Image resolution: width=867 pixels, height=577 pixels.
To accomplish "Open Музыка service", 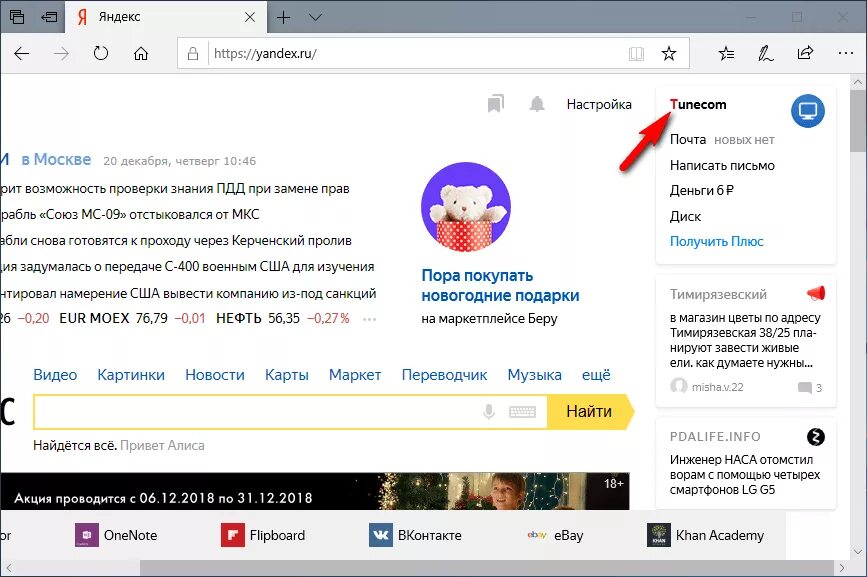I will (534, 375).
